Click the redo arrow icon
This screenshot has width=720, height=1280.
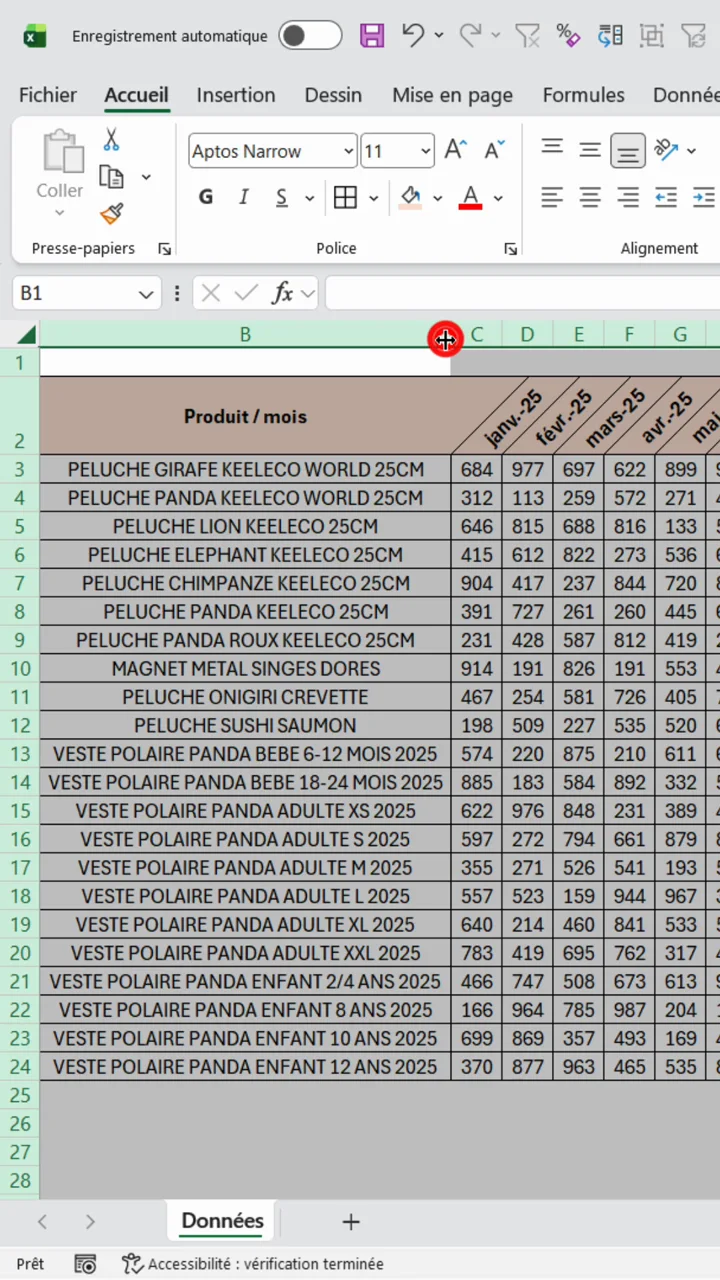click(470, 35)
